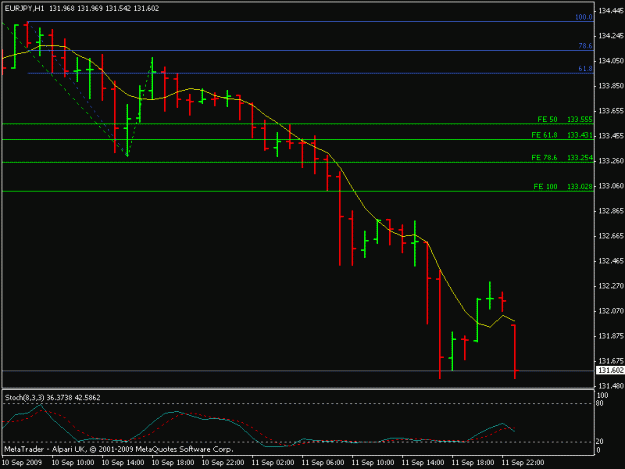The height and width of the screenshot is (469, 625).
Task: Click the stochastic 20 level label
Action: [599, 442]
